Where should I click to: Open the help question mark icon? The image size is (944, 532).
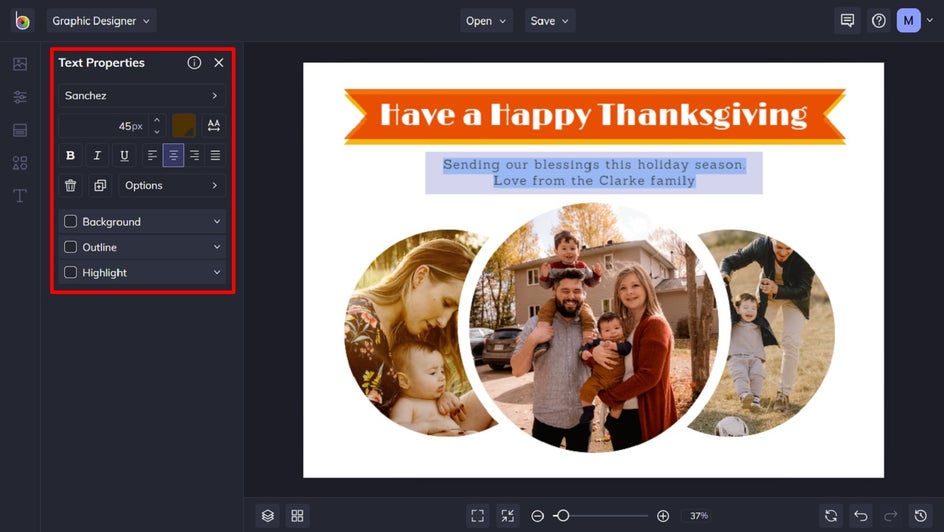[879, 20]
